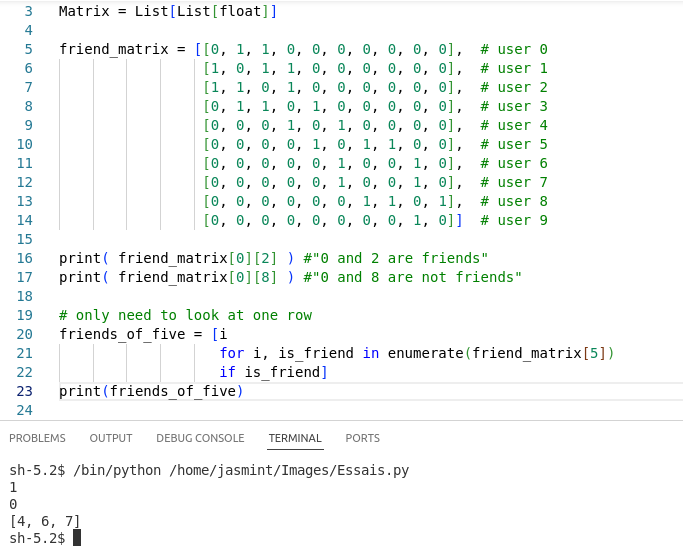Click the '# only need to look at one row' comment
Image resolution: width=683 pixels, height=553 pixels.
click(x=185, y=315)
